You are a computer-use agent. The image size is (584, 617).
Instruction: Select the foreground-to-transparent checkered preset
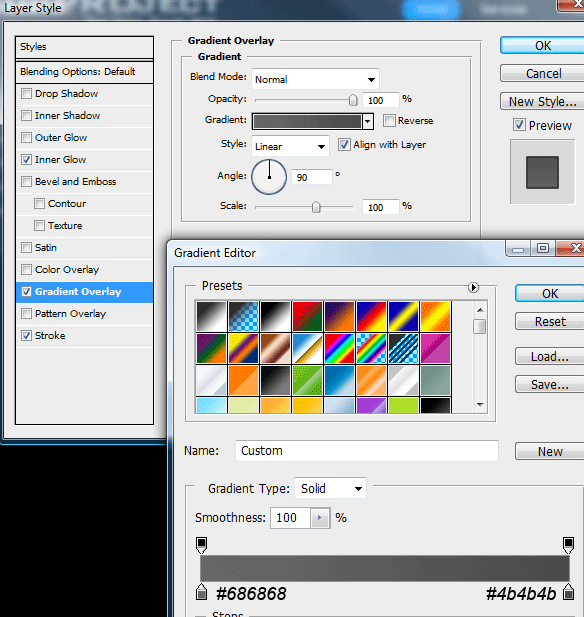(244, 316)
